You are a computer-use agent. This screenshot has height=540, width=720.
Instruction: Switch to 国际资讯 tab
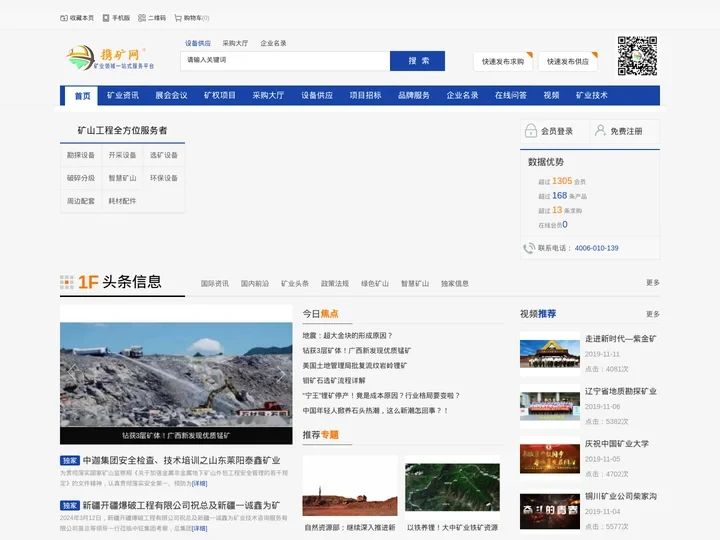click(x=214, y=284)
